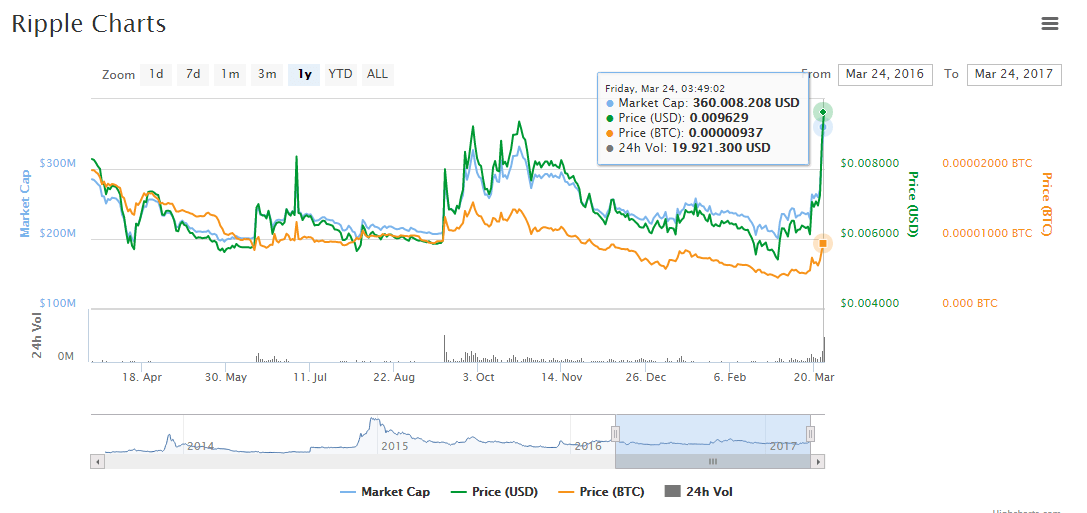Image resolution: width=1087 pixels, height=513 pixels.
Task: Click the navigator scrollbar thumb
Action: click(x=712, y=461)
